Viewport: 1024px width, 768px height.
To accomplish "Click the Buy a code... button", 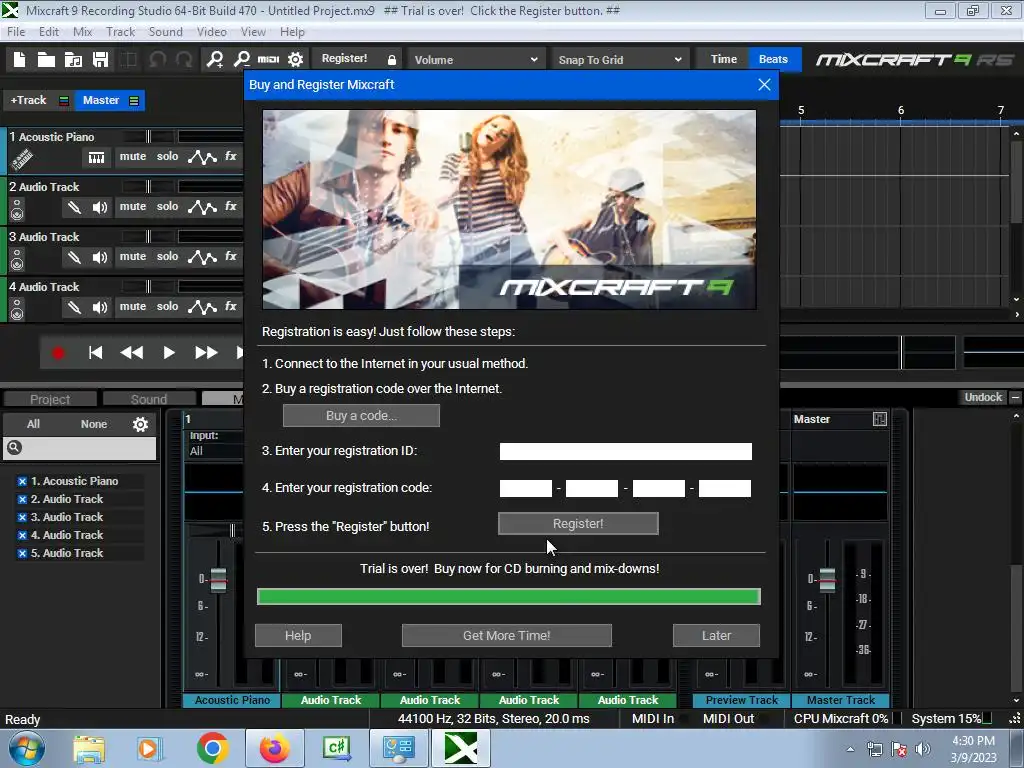I will (x=361, y=416).
